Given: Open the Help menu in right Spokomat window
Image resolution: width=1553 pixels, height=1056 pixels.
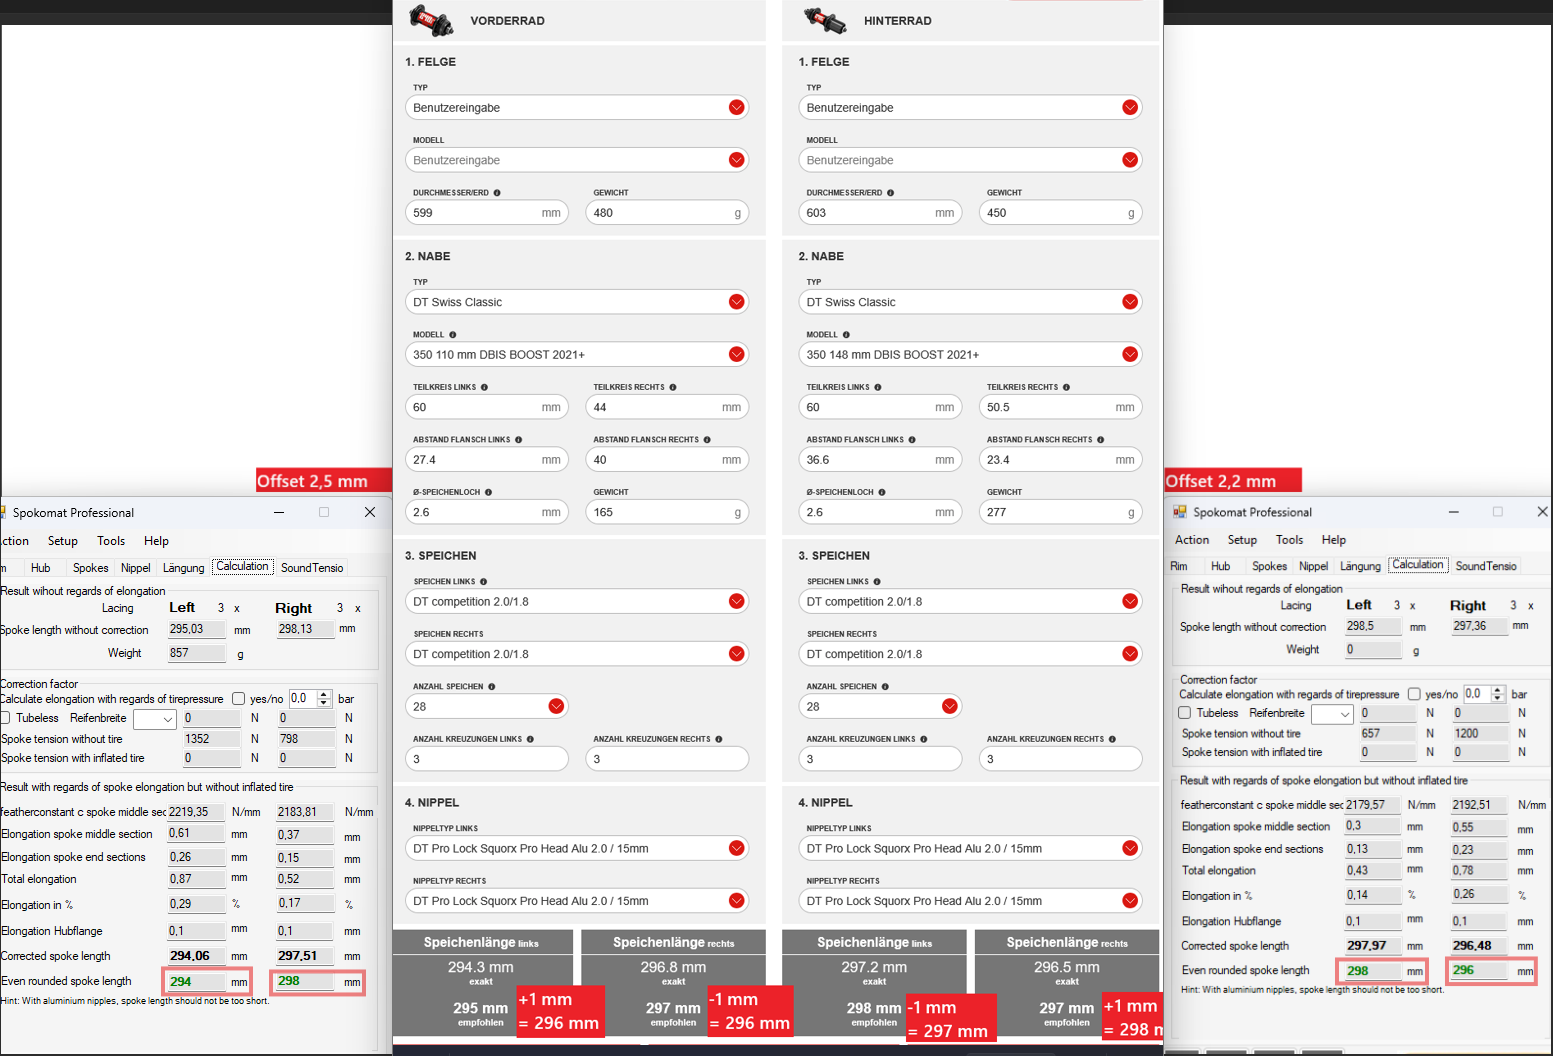Looking at the screenshot, I should click(1333, 540).
